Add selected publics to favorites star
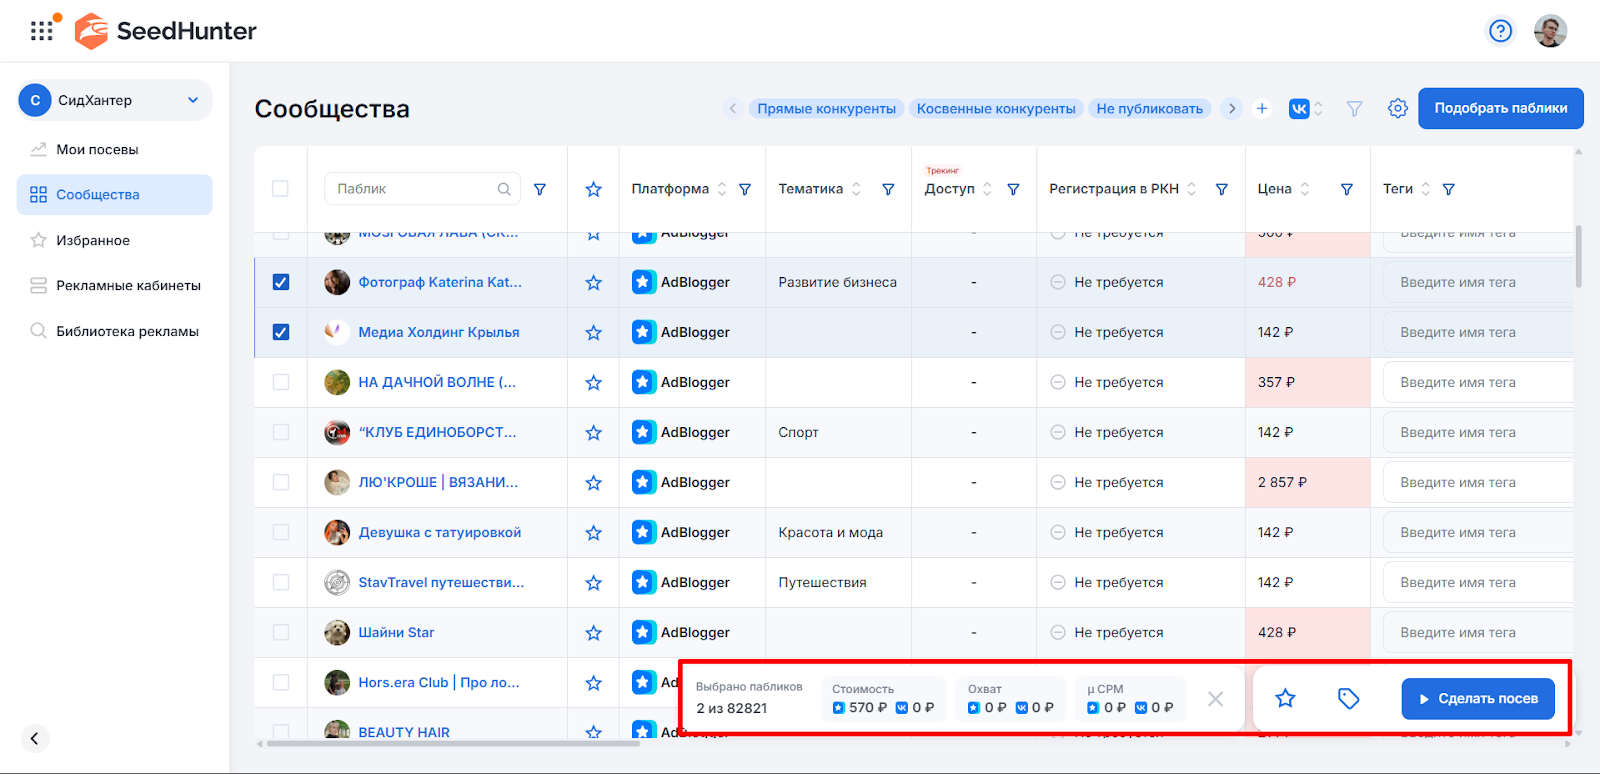 pos(1285,698)
